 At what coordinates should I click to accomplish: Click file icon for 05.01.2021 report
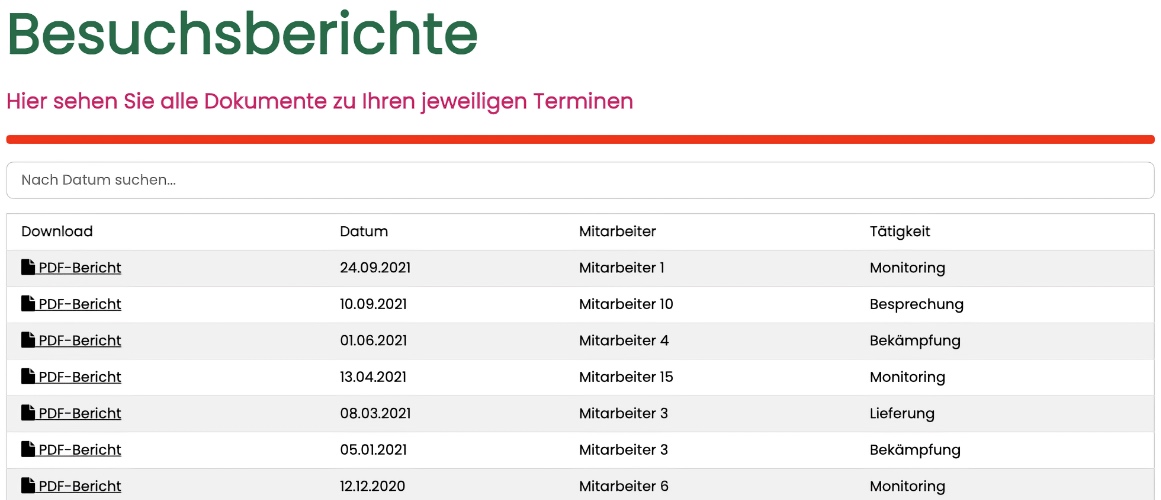(x=28, y=449)
